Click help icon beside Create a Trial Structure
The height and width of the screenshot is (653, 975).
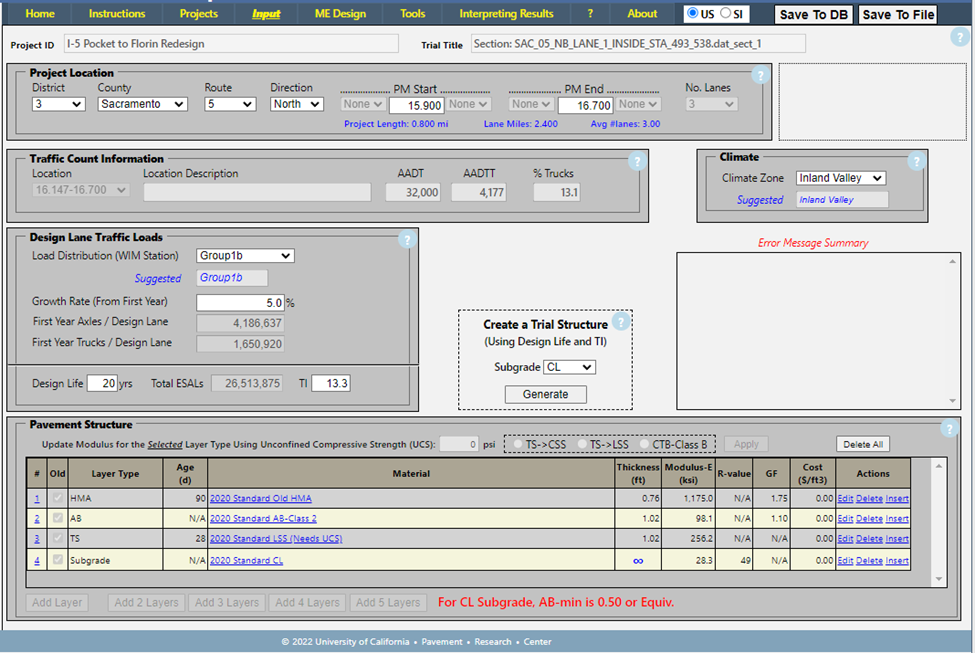point(620,322)
